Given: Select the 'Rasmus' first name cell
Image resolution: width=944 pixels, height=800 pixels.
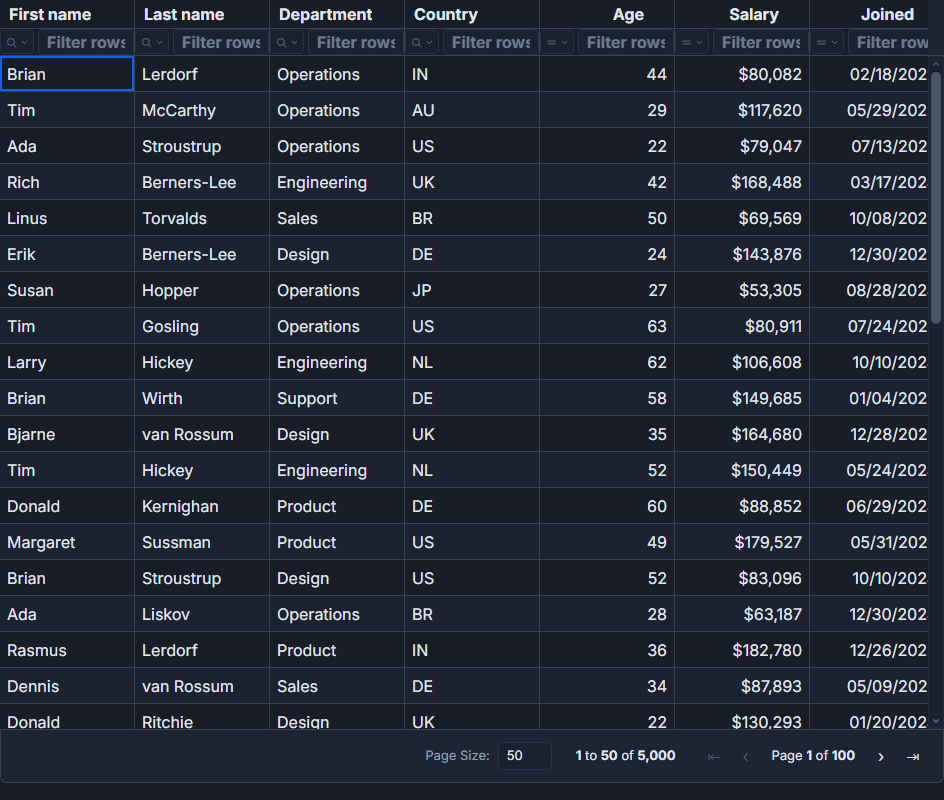Looking at the screenshot, I should point(67,650).
